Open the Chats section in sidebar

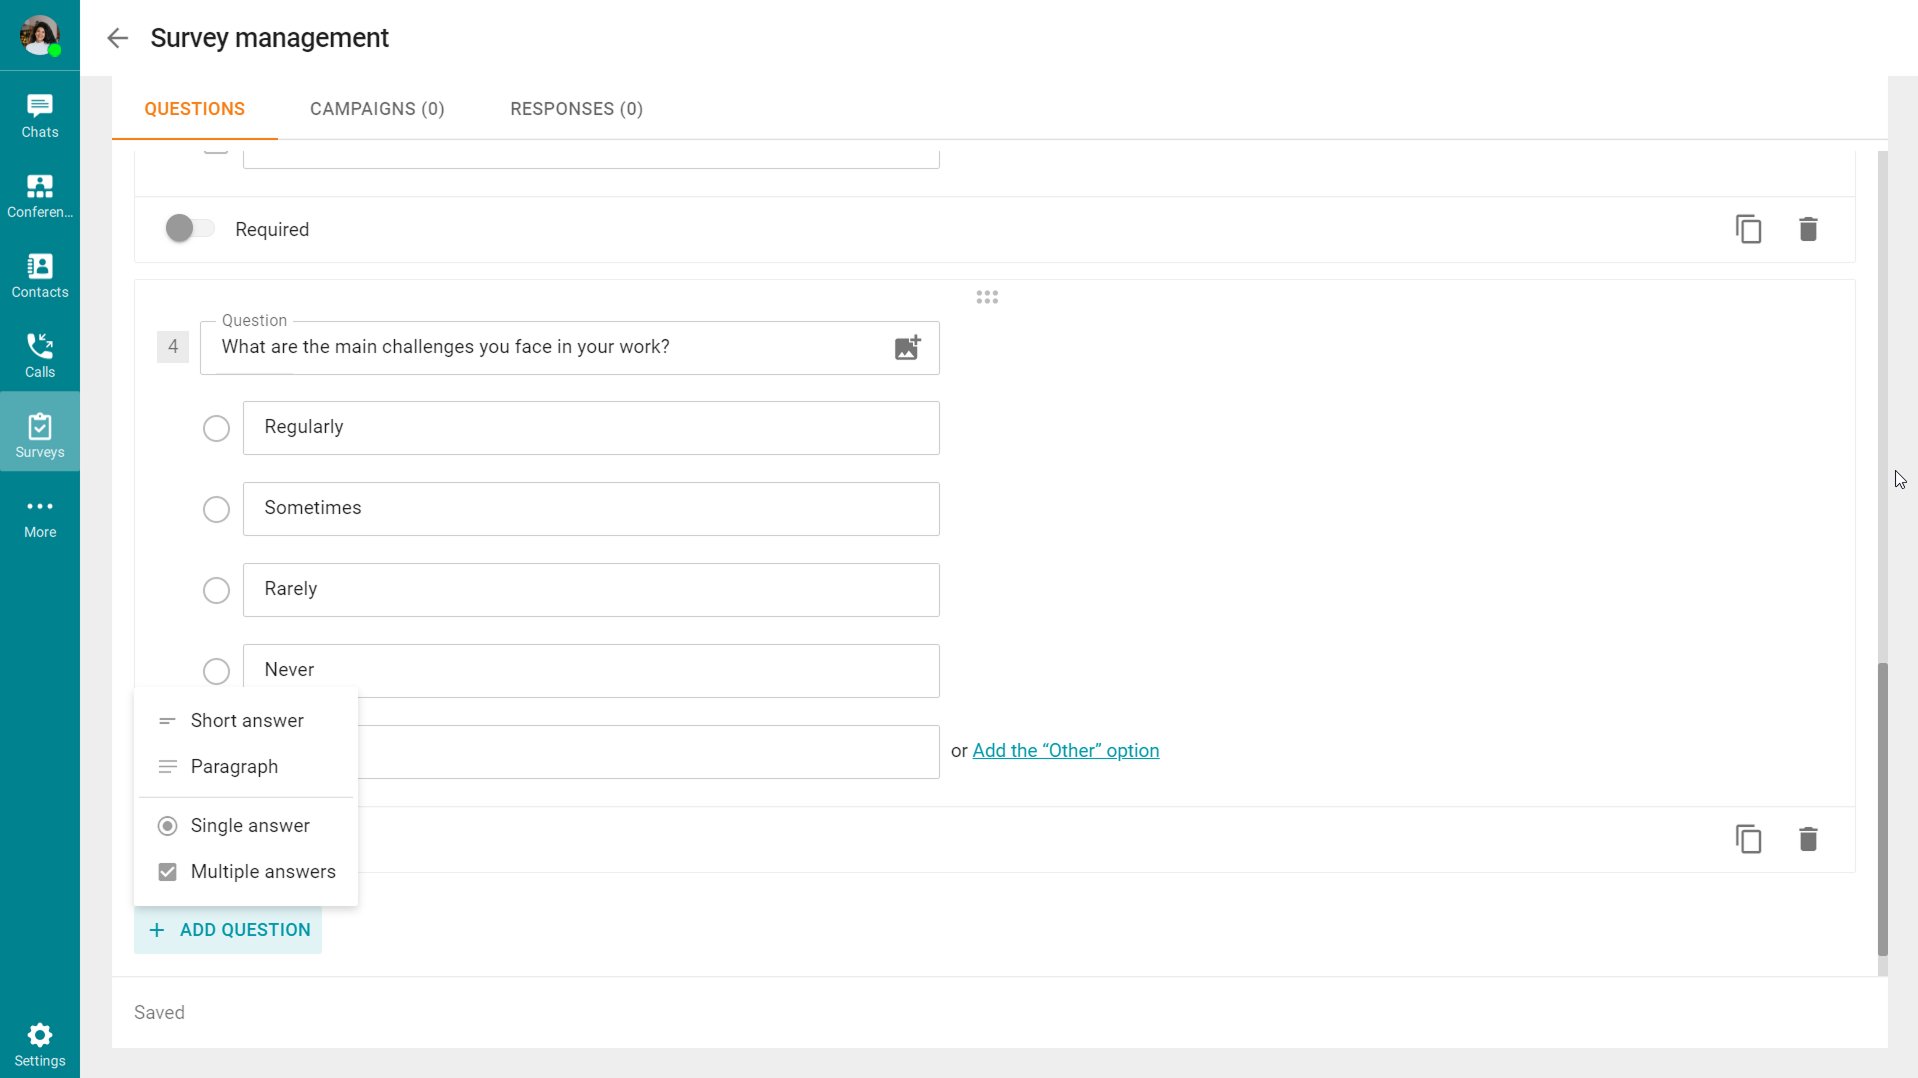coord(40,115)
